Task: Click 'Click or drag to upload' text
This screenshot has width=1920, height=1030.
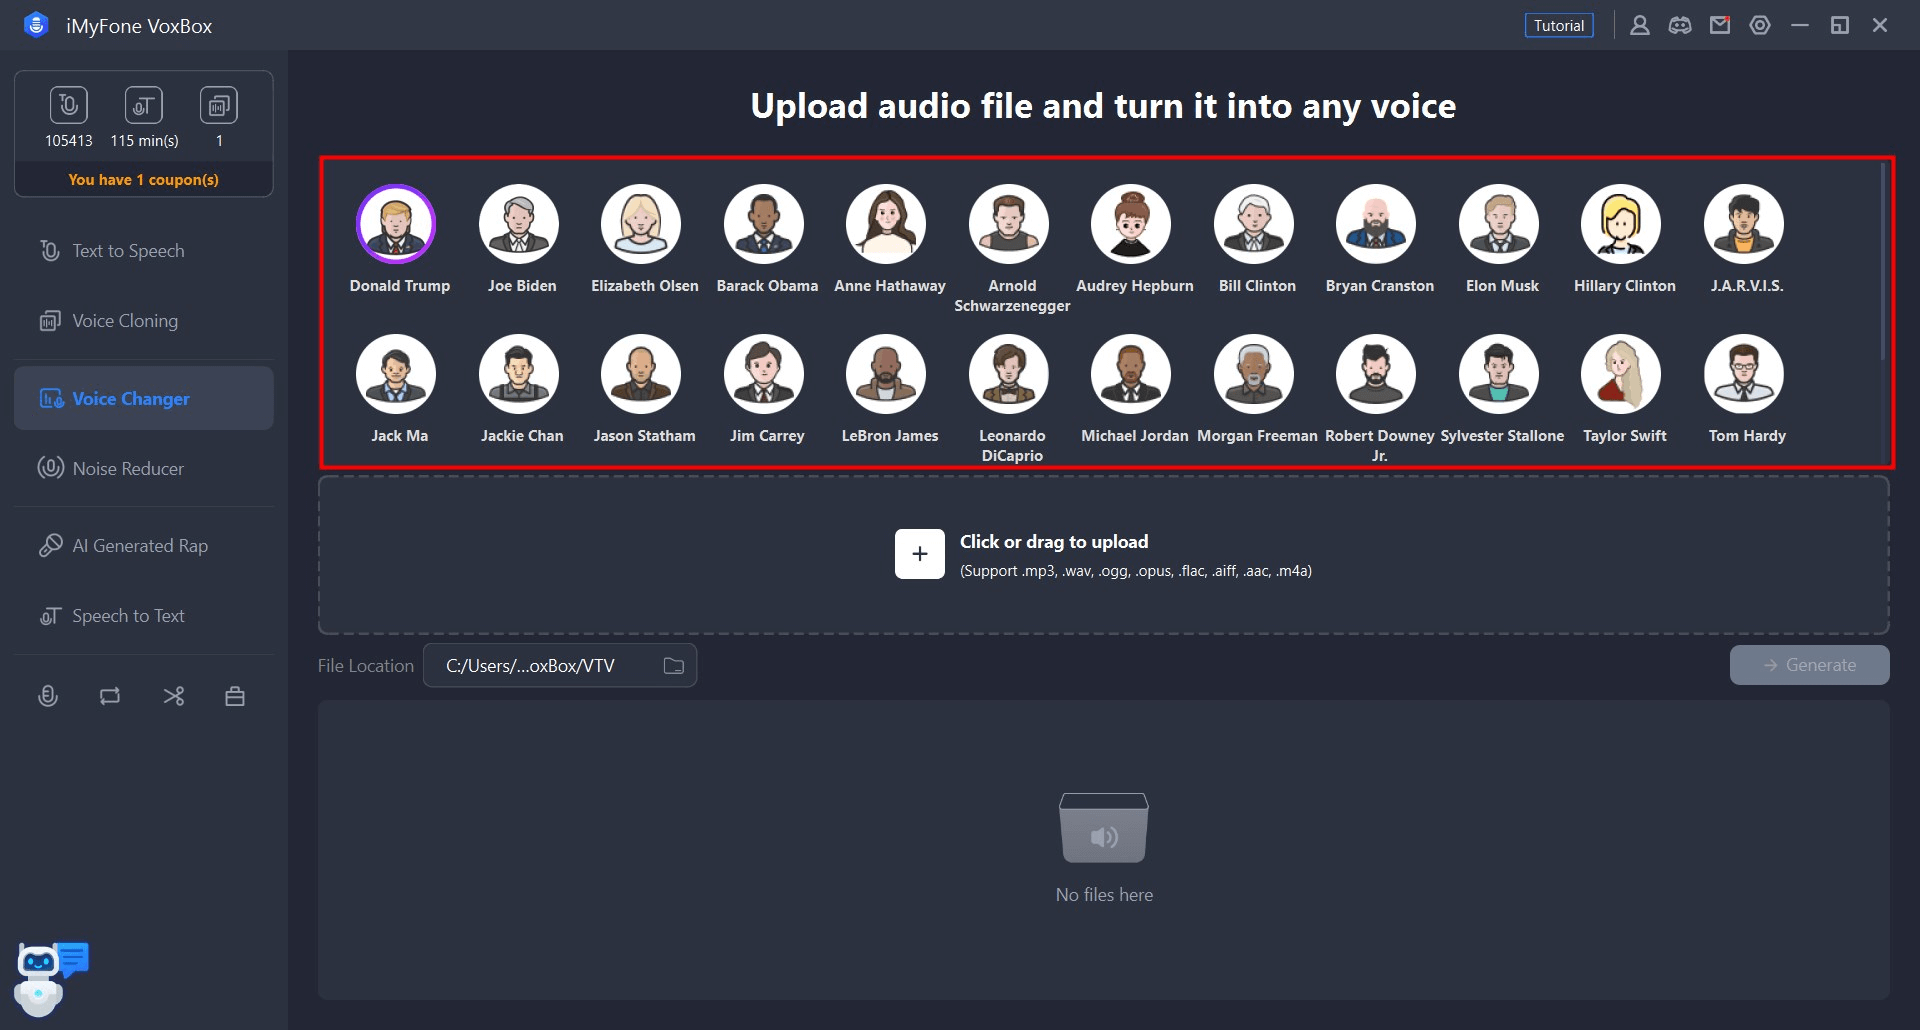Action: coord(1054,542)
